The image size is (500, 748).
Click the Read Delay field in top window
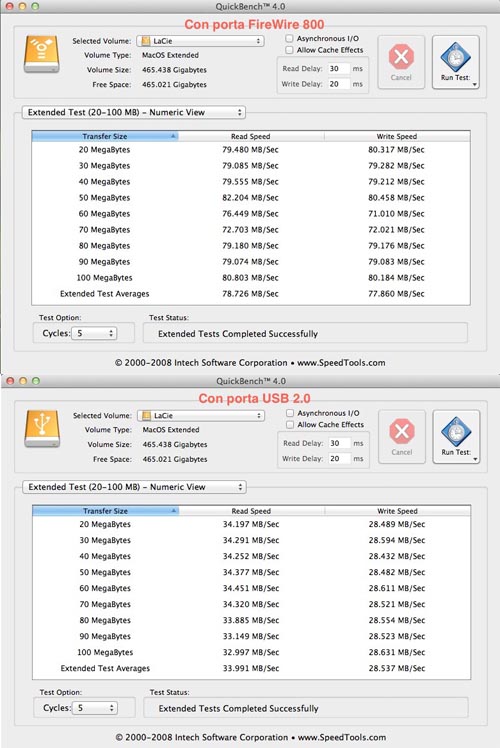338,69
